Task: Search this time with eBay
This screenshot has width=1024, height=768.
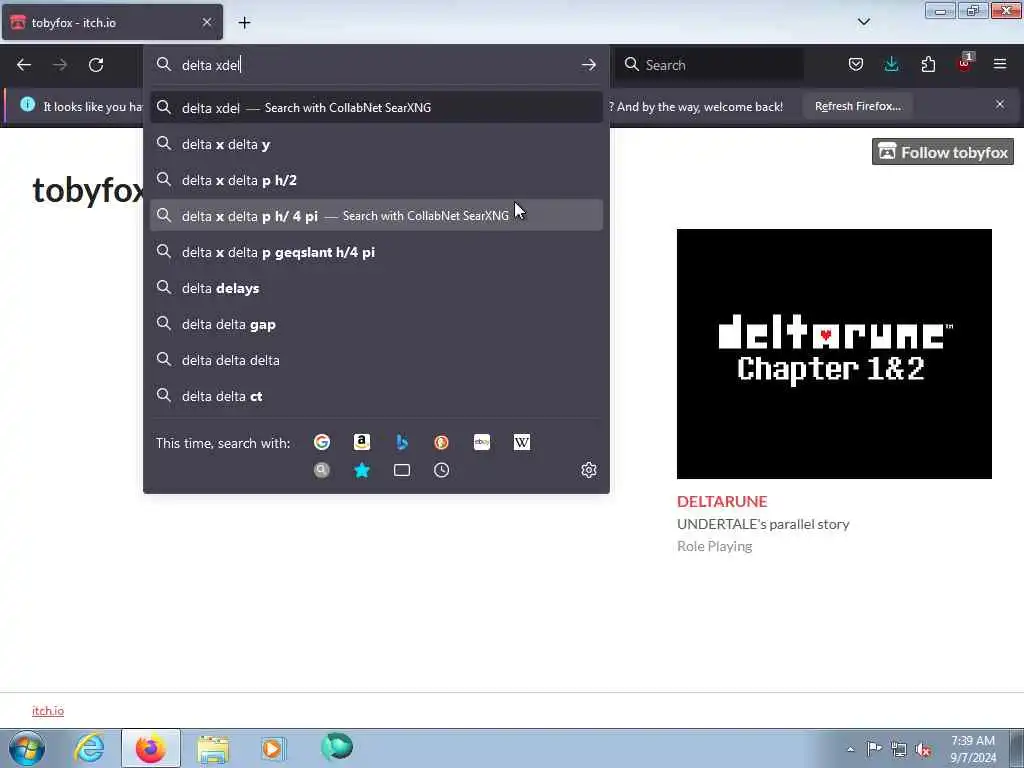Action: click(x=482, y=442)
